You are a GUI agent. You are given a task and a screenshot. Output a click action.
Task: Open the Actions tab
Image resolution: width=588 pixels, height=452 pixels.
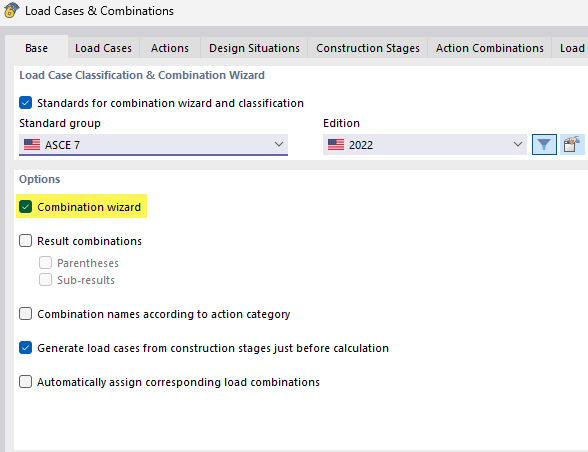click(x=170, y=48)
